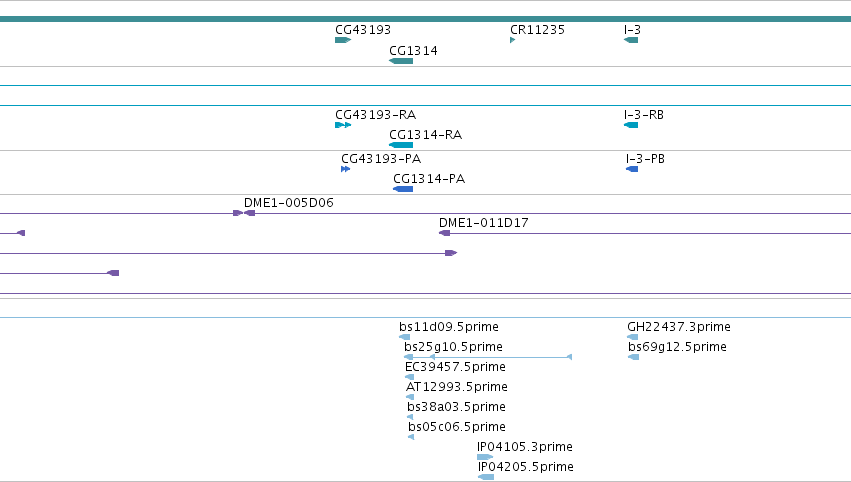The width and height of the screenshot is (851, 482).
Task: Select the DME1-005D06 label
Action: (289, 203)
